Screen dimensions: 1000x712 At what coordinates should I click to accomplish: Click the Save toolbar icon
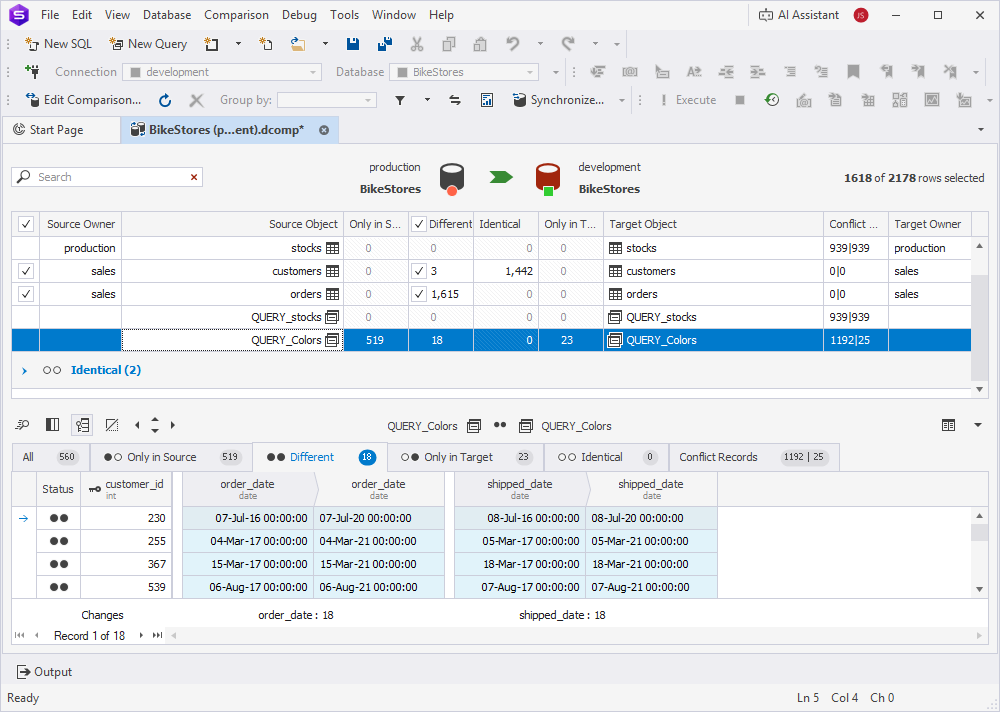pyautogui.click(x=354, y=44)
